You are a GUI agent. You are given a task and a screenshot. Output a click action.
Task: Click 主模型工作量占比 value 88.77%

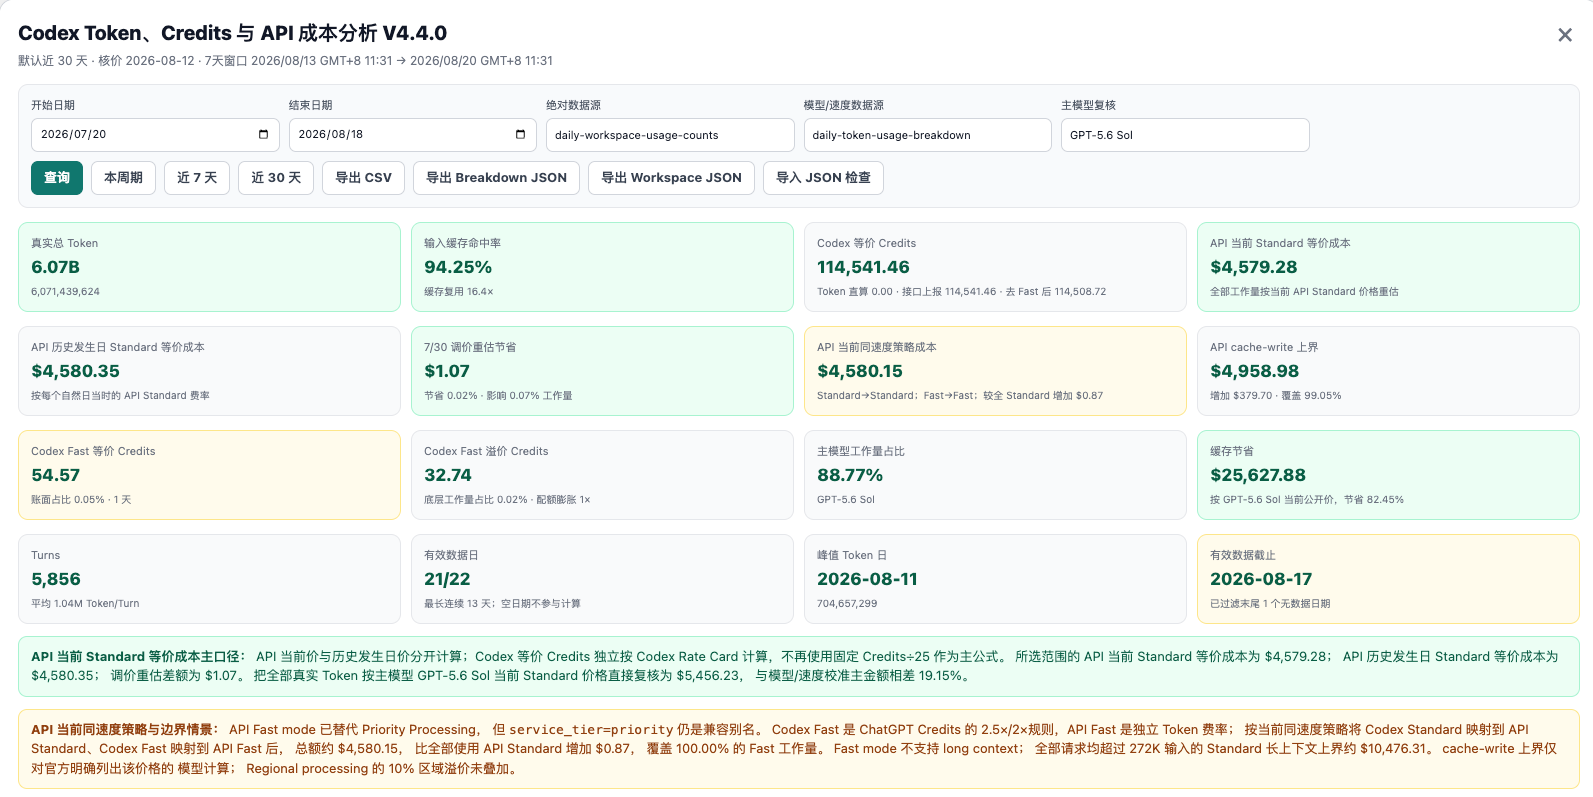point(850,475)
